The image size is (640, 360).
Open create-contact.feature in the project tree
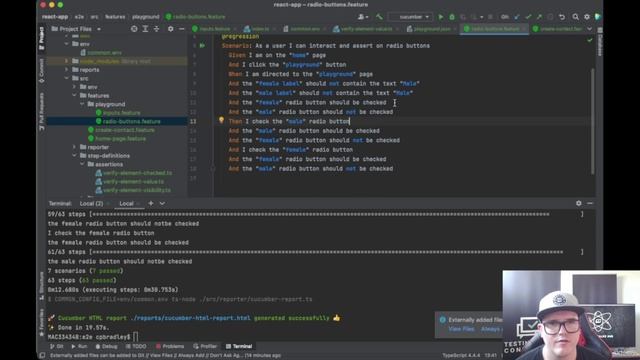pos(125,130)
